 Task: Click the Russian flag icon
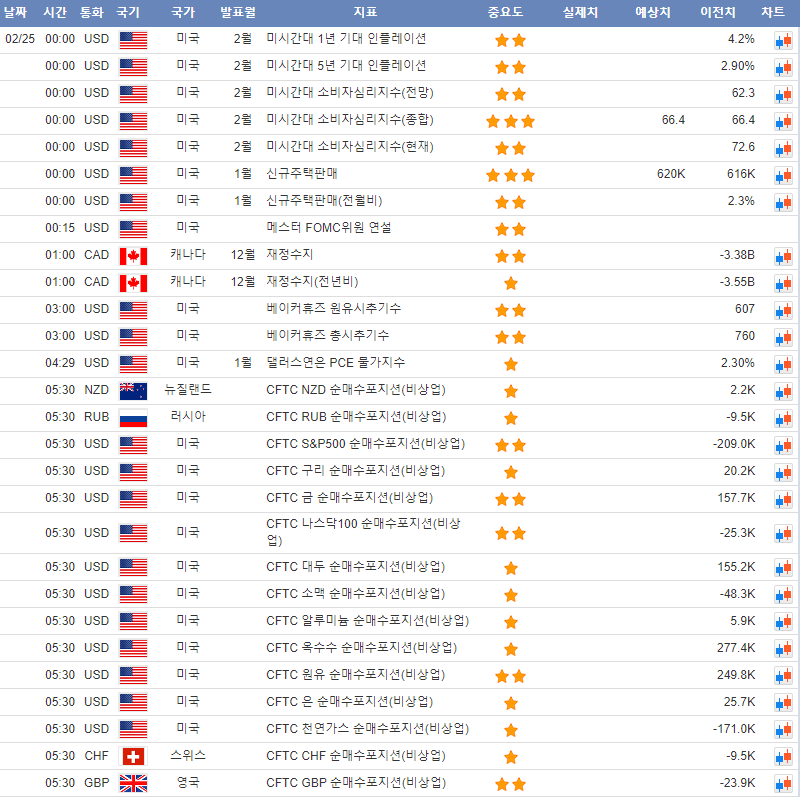pos(133,417)
